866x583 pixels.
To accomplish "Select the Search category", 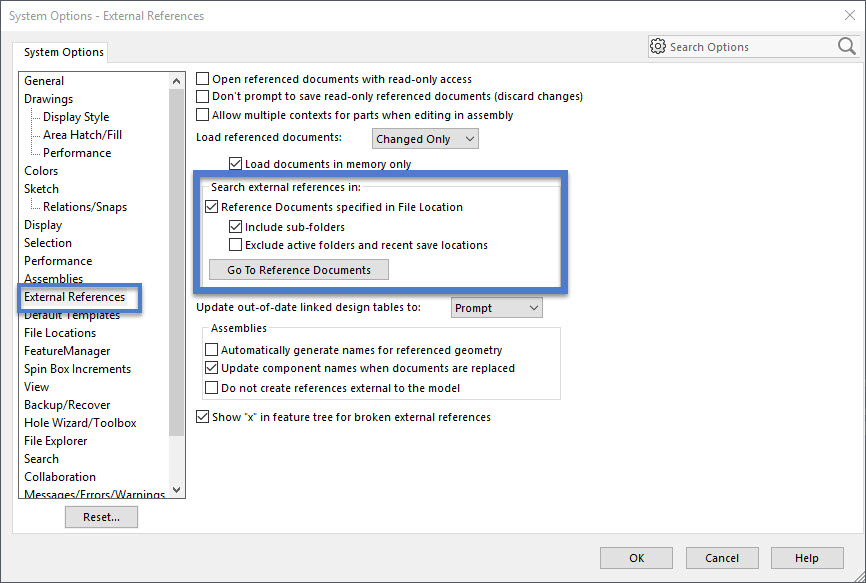I will (x=41, y=459).
